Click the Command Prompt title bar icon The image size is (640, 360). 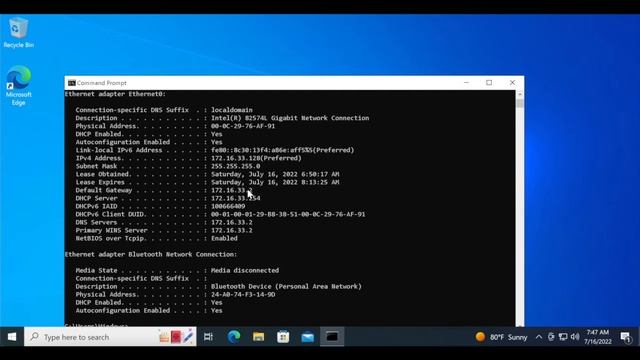pyautogui.click(x=71, y=83)
